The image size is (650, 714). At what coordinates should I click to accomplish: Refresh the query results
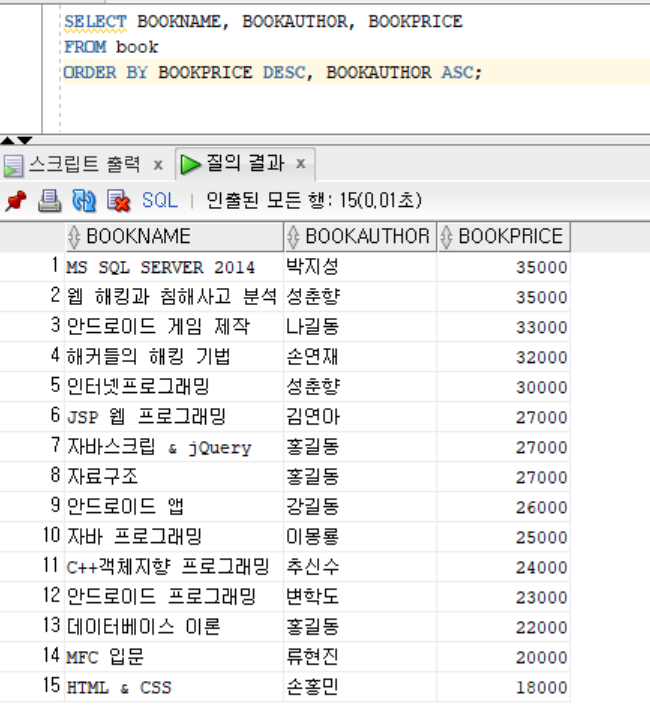point(84,201)
